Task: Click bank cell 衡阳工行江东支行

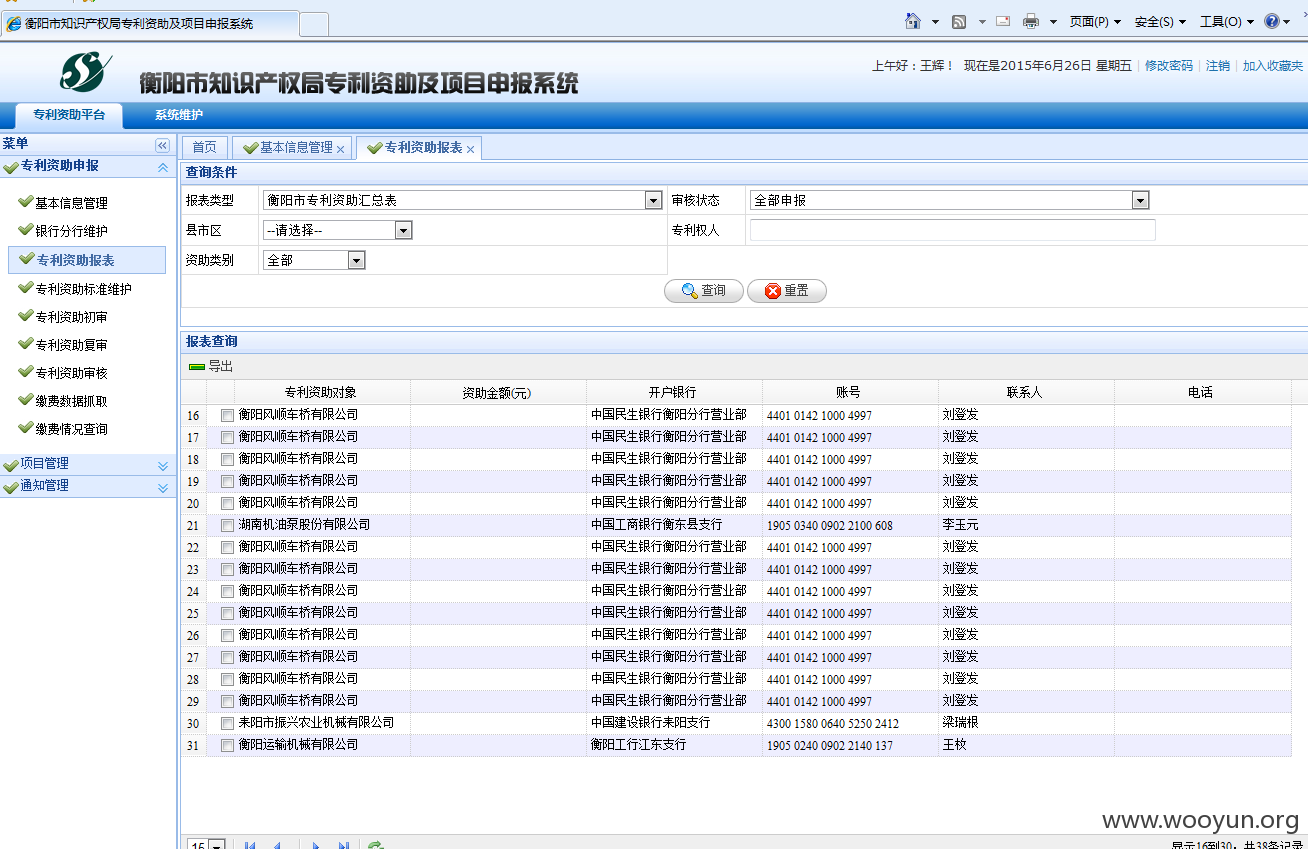Action: click(639, 745)
